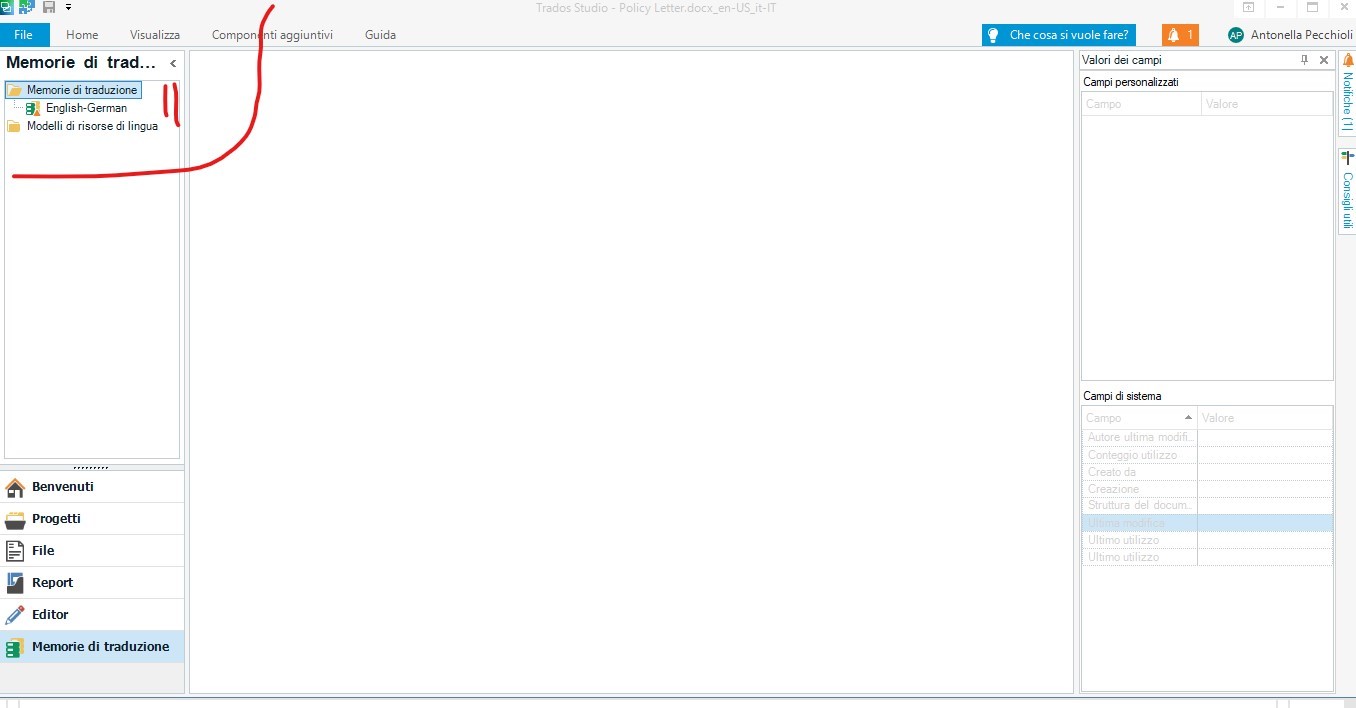Open the Visualizza ribbon tab
Image resolution: width=1356 pixels, height=708 pixels.
pyautogui.click(x=155, y=35)
